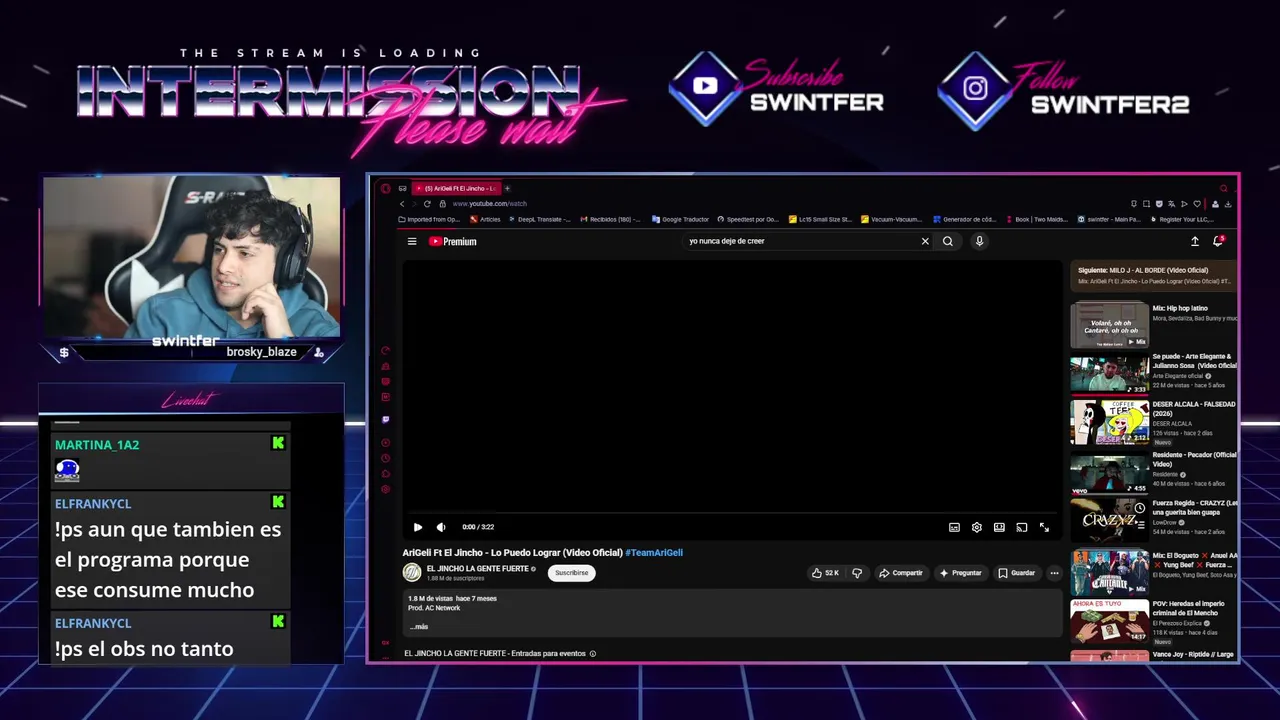Open a new browser tab
Viewport: 1280px width, 720px height.
point(507,188)
